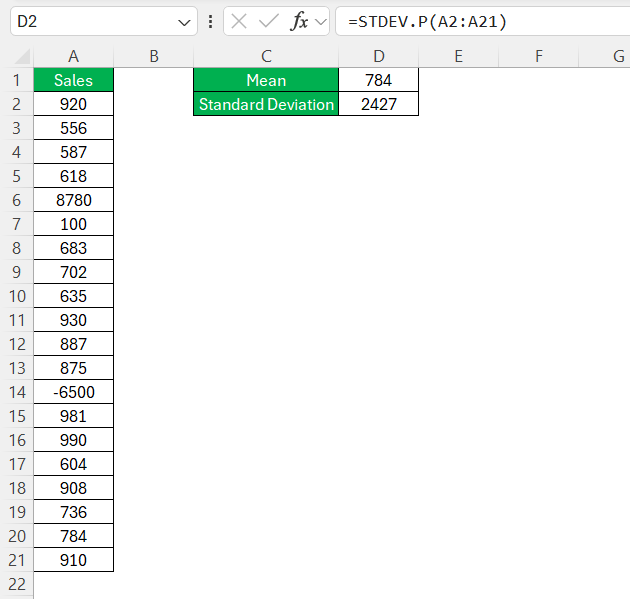Select the 784 cell in row 20
Viewport: 630px width, 599px height.
[74, 536]
